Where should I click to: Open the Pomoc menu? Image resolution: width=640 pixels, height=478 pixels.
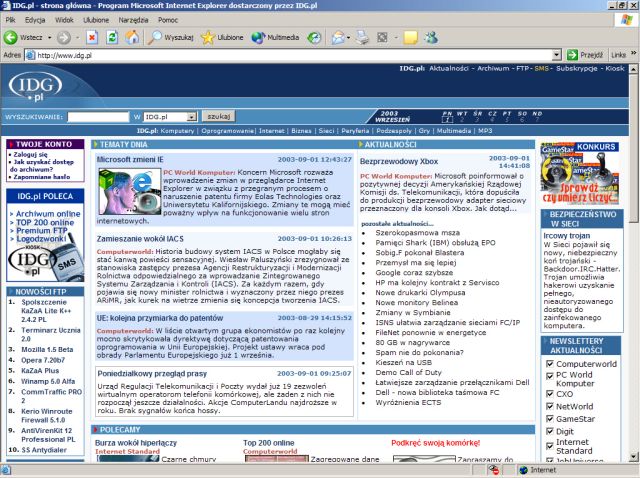click(x=168, y=20)
